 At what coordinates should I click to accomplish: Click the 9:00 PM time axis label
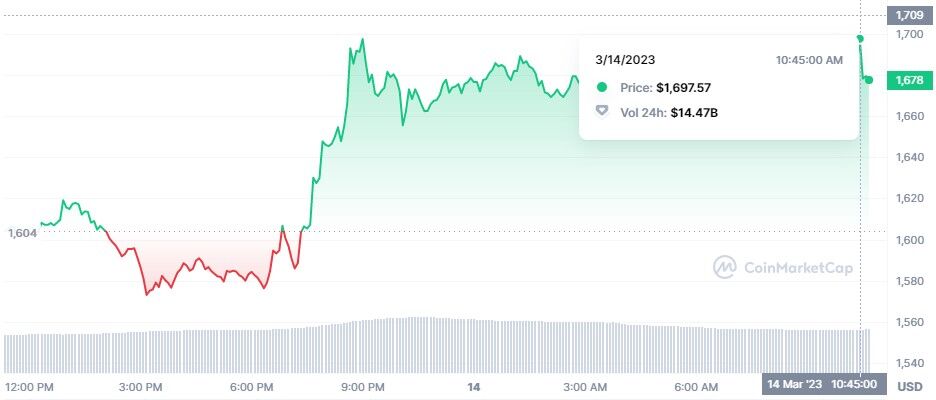point(363,386)
